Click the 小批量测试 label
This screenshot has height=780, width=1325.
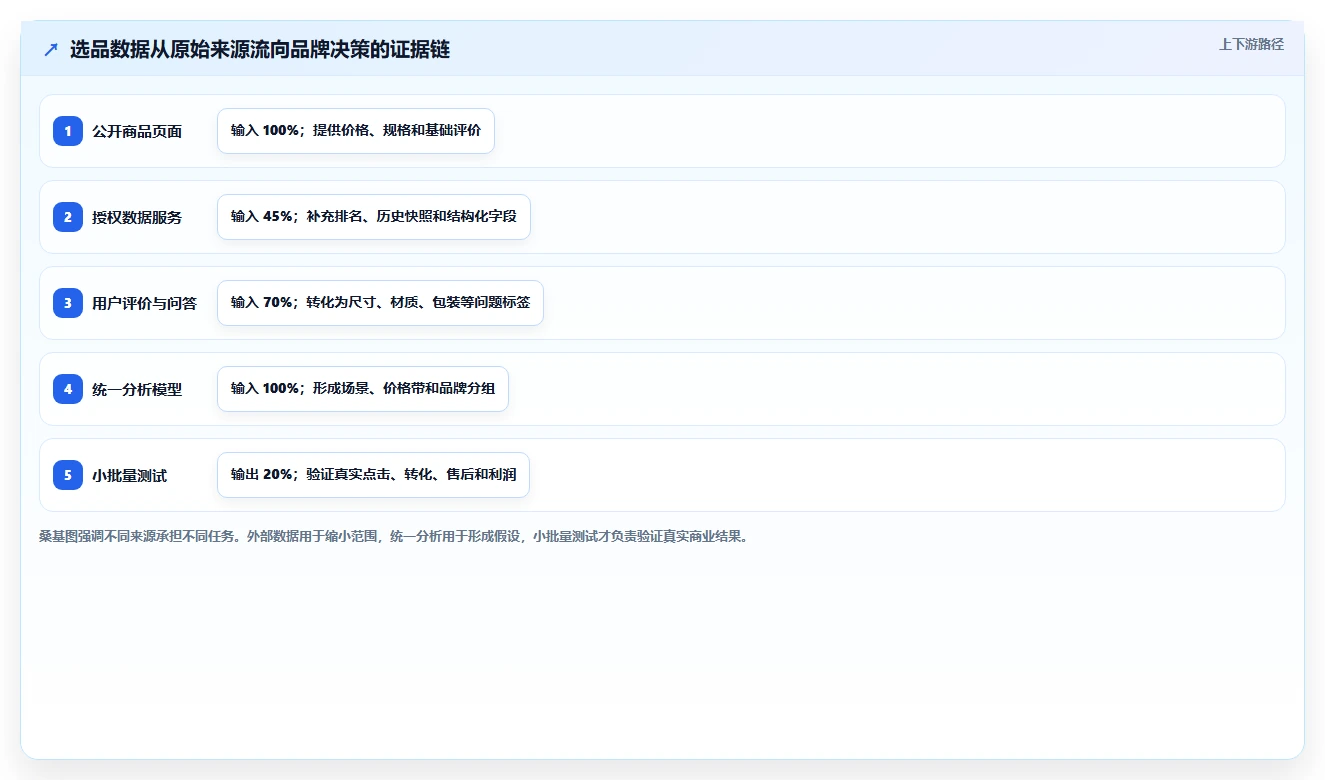(129, 475)
